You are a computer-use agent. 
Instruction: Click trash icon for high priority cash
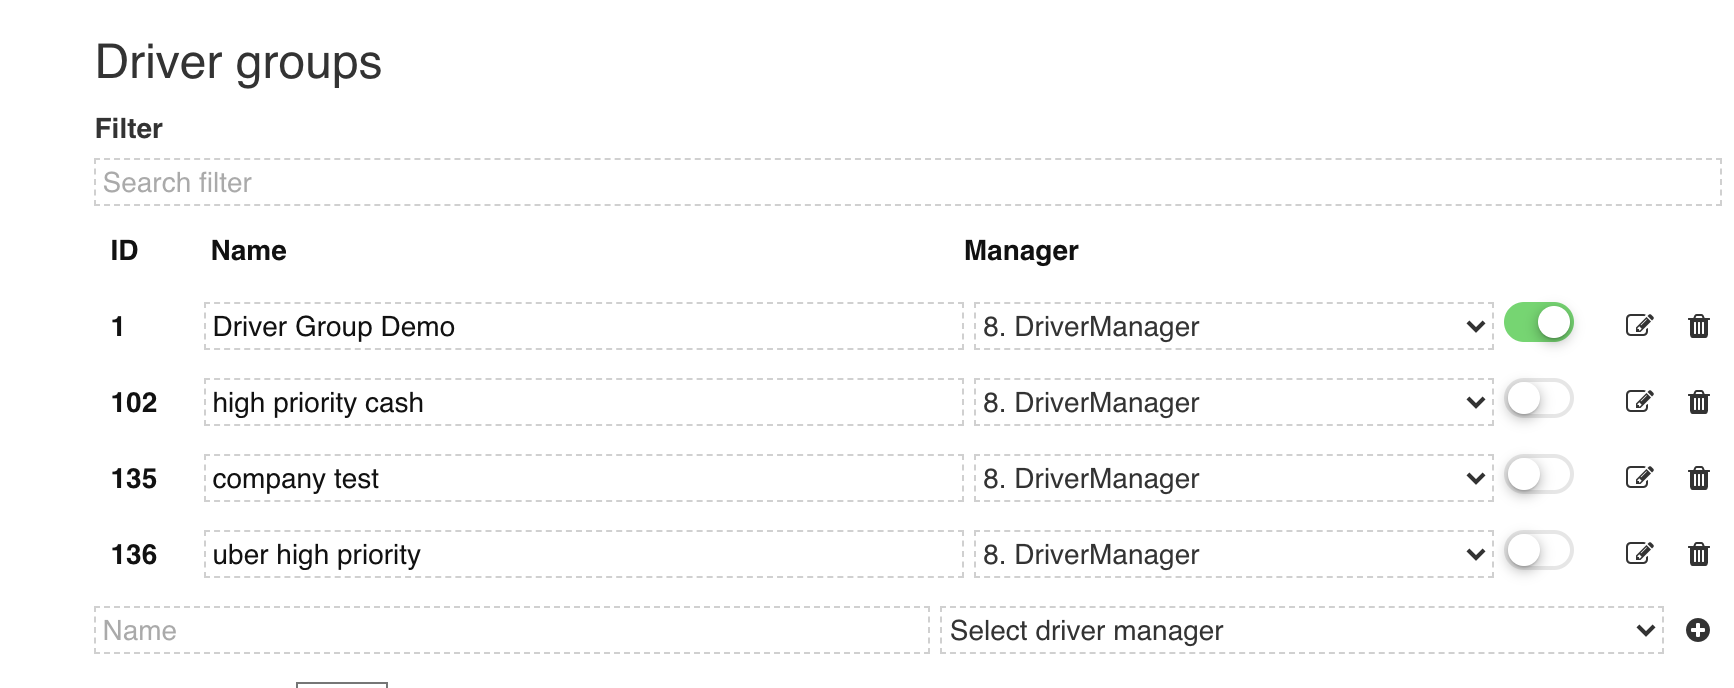[x=1698, y=402]
